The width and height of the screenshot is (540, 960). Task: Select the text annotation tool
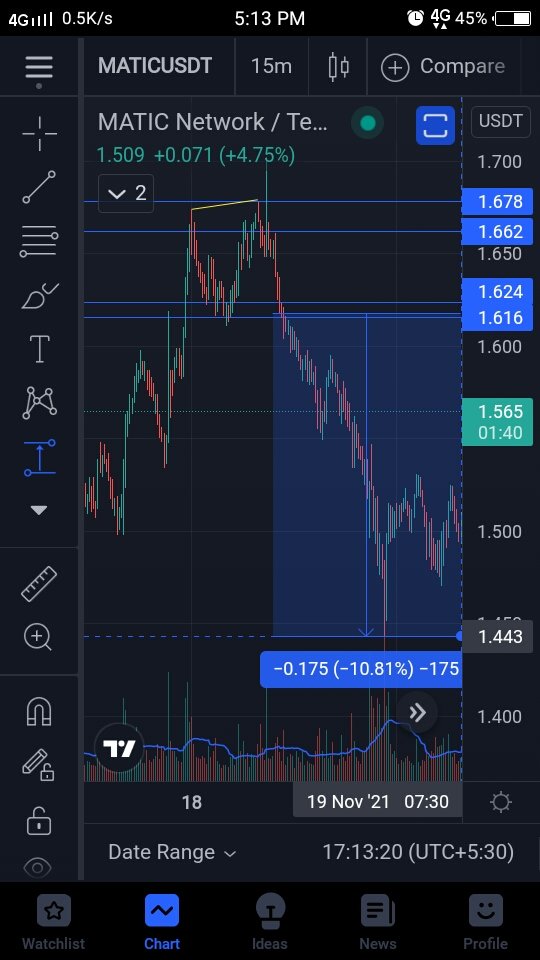point(39,349)
